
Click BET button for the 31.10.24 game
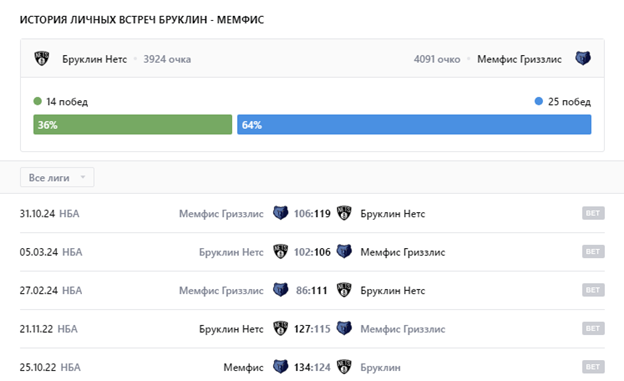pos(593,213)
